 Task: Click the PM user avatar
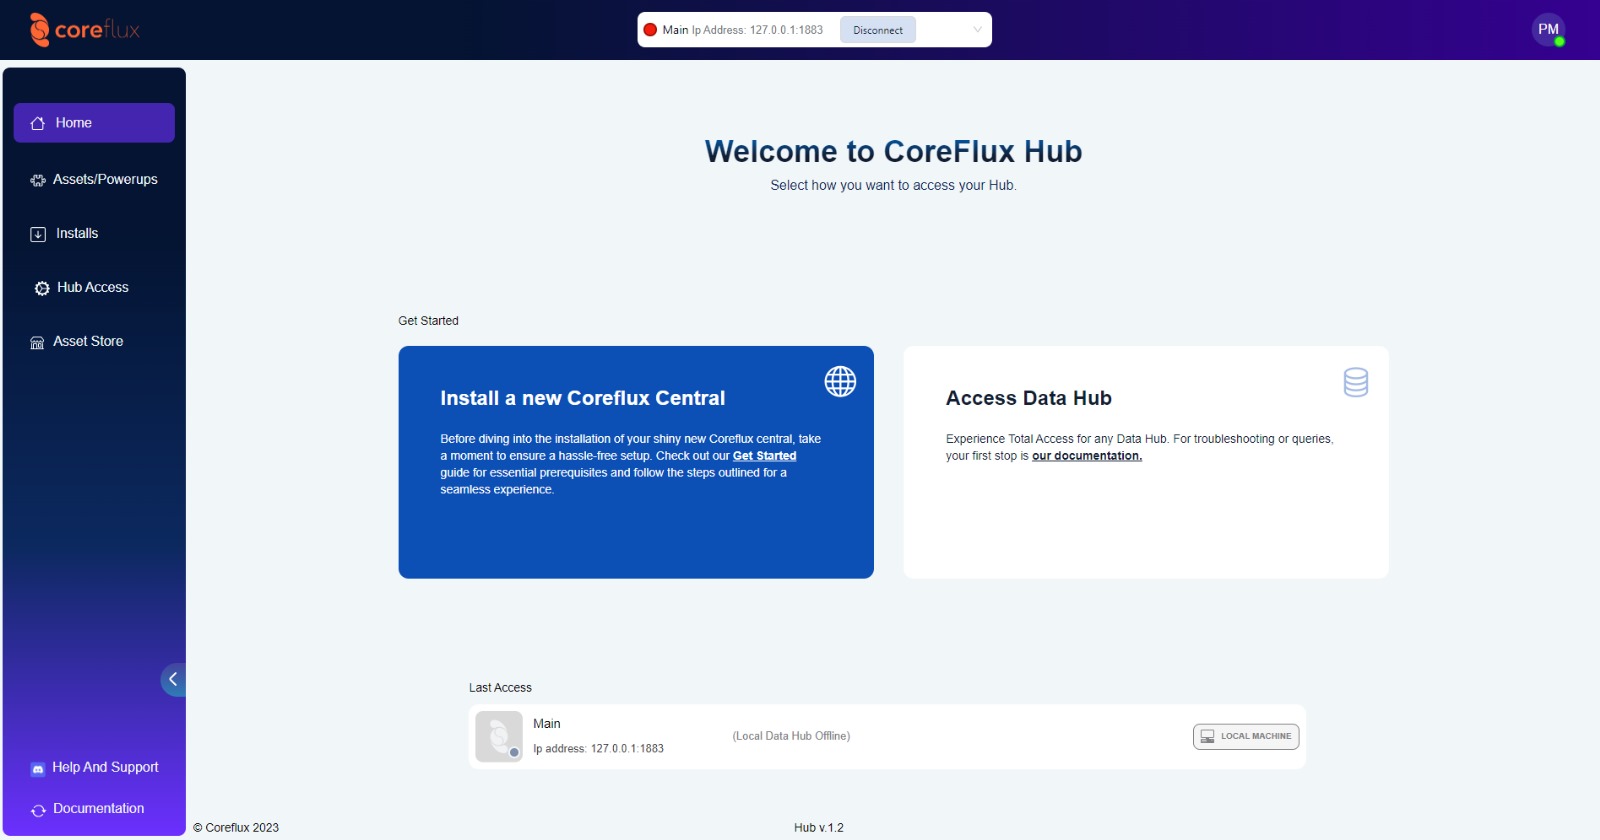pyautogui.click(x=1548, y=30)
